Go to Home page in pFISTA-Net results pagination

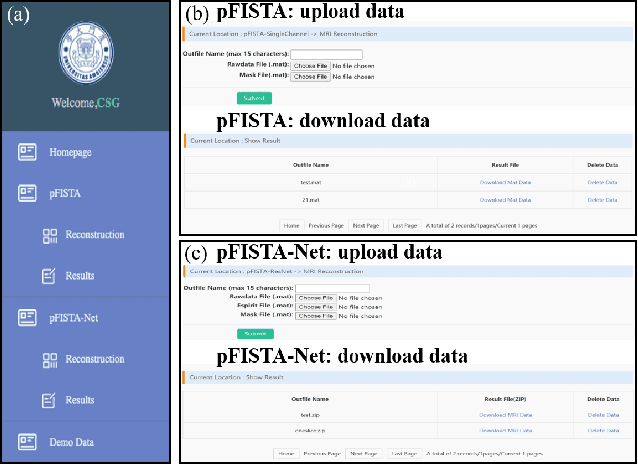(x=286, y=453)
